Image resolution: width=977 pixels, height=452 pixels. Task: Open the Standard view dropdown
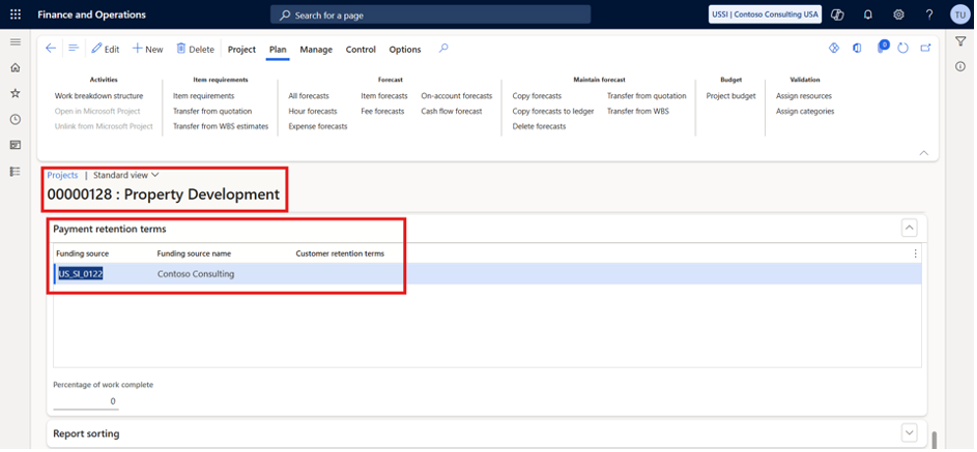click(x=126, y=175)
